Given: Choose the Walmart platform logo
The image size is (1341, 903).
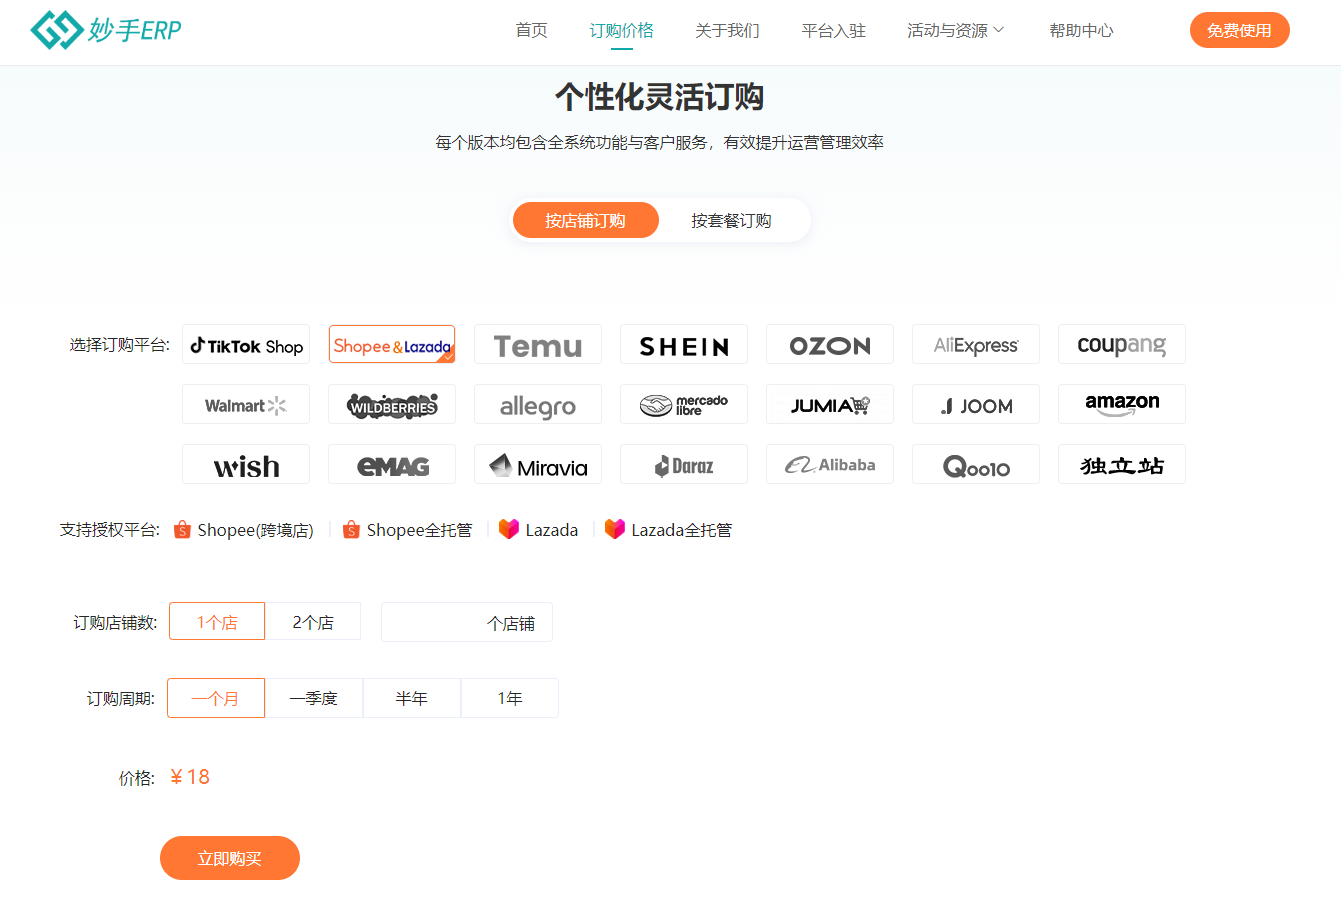Looking at the screenshot, I should pos(246,405).
